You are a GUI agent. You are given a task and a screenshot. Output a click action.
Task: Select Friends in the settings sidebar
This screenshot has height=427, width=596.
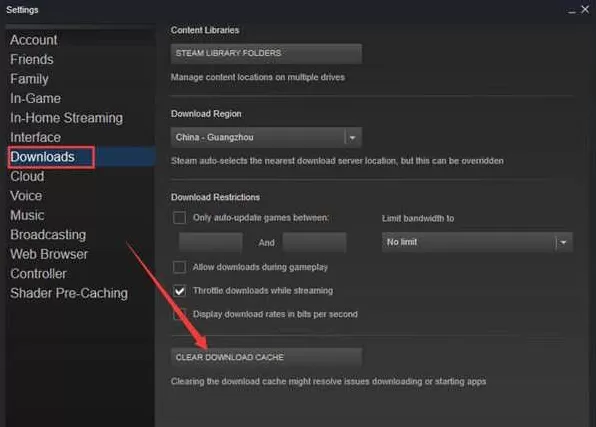(x=32, y=59)
